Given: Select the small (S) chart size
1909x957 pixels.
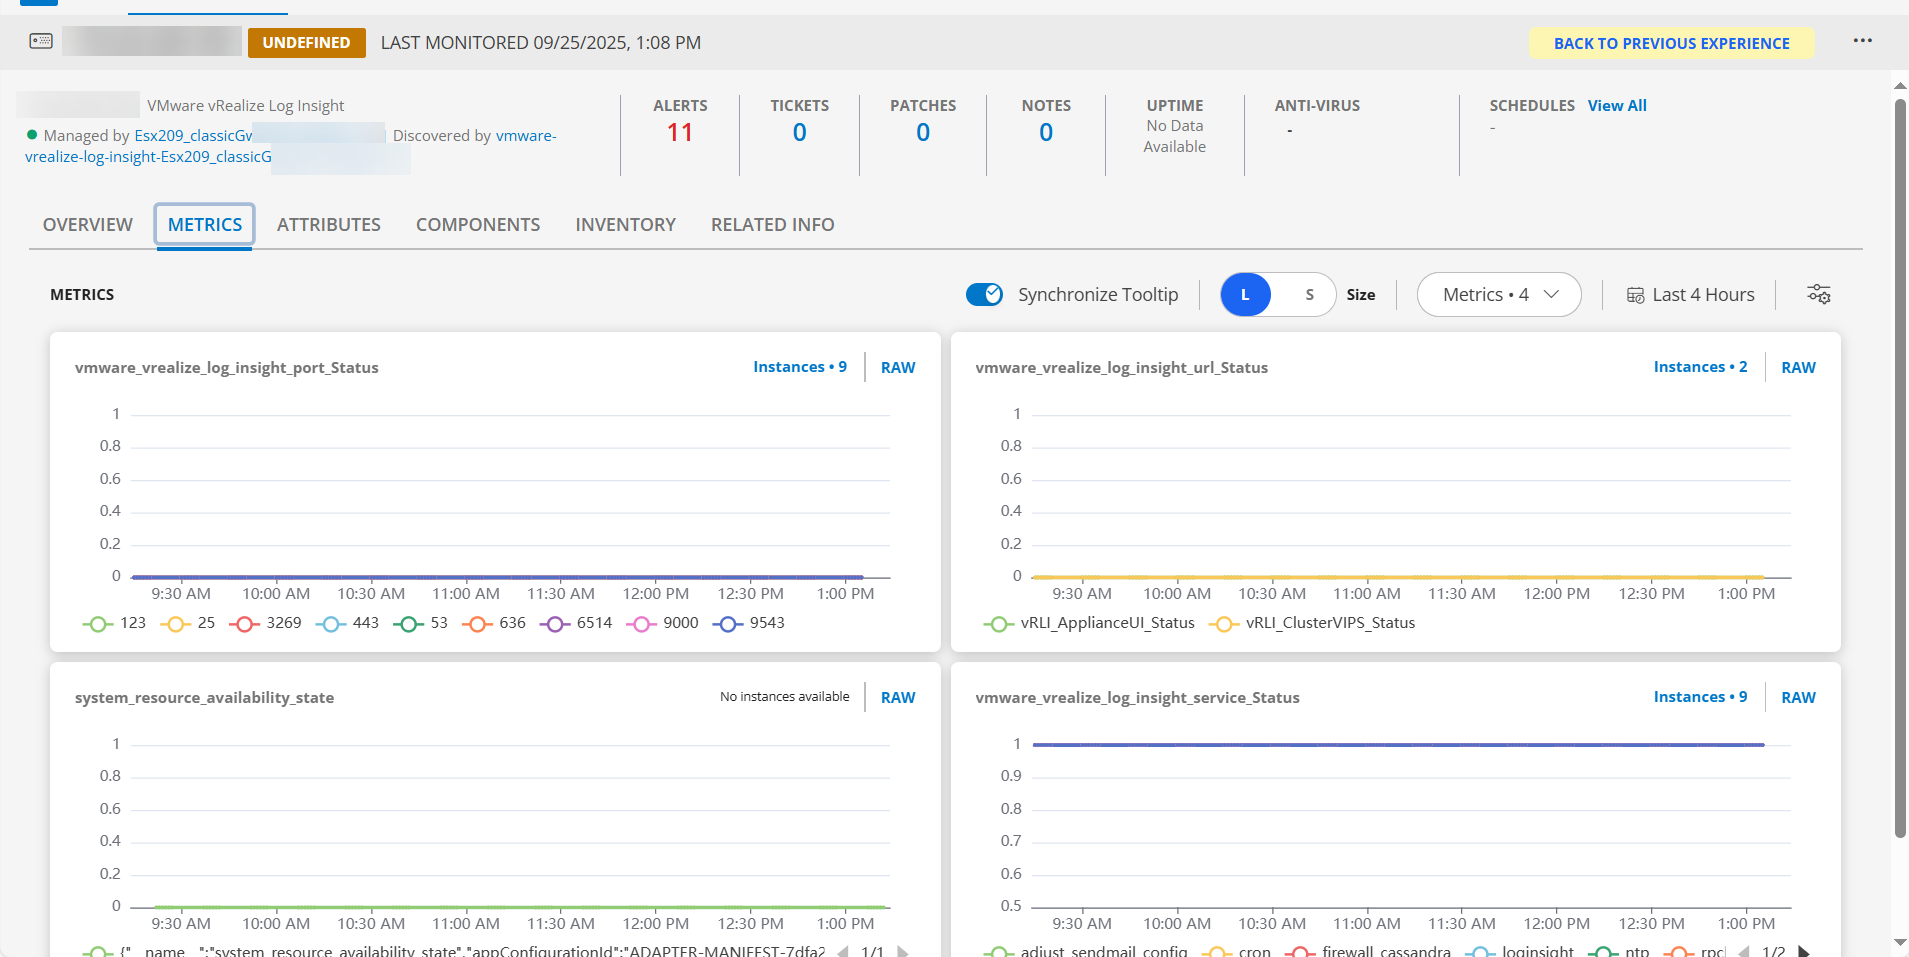Looking at the screenshot, I should 1309,295.
